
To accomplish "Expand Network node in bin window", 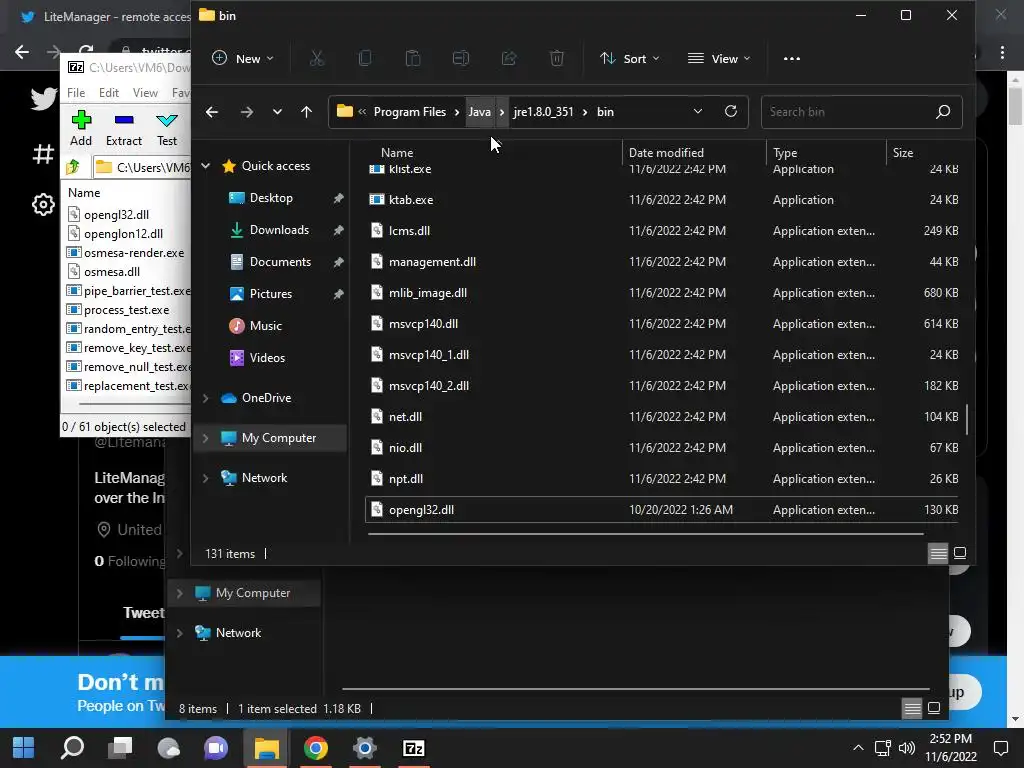I will (206, 478).
